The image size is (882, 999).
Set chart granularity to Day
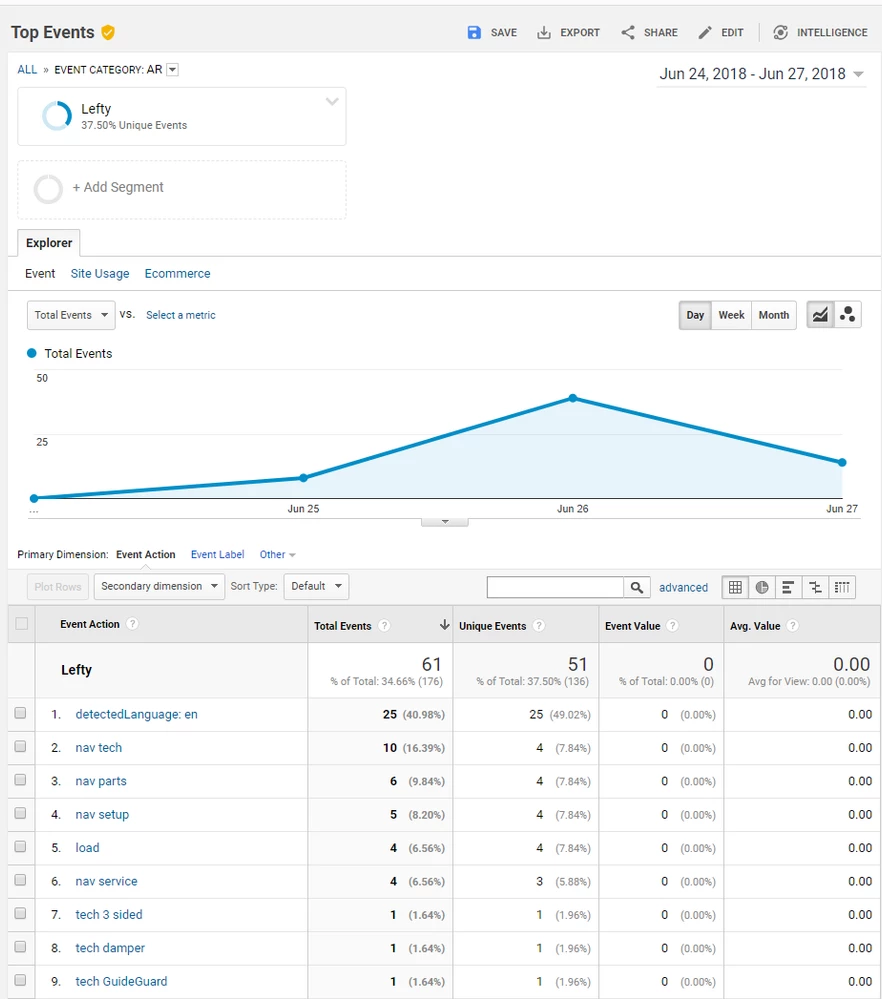[x=695, y=315]
